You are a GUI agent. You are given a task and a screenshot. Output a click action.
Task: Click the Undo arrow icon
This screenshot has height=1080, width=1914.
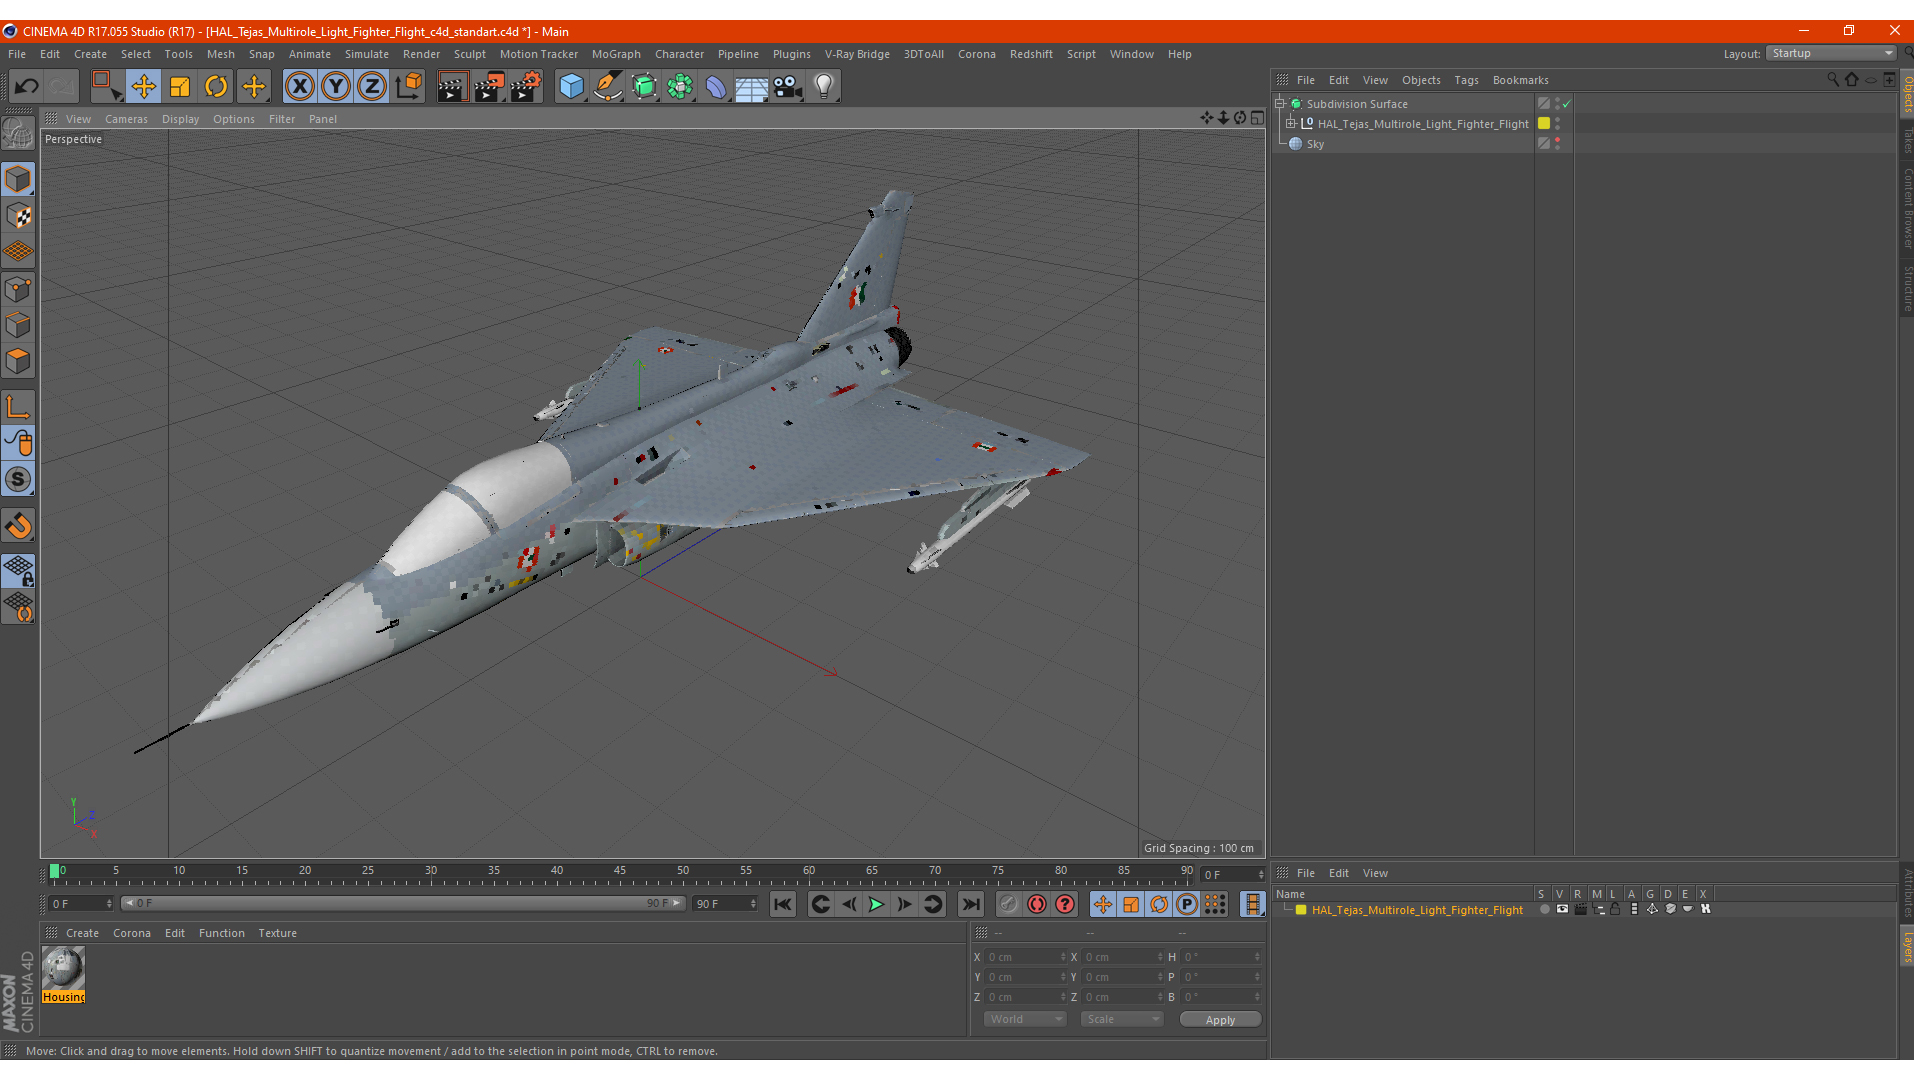pos(27,87)
